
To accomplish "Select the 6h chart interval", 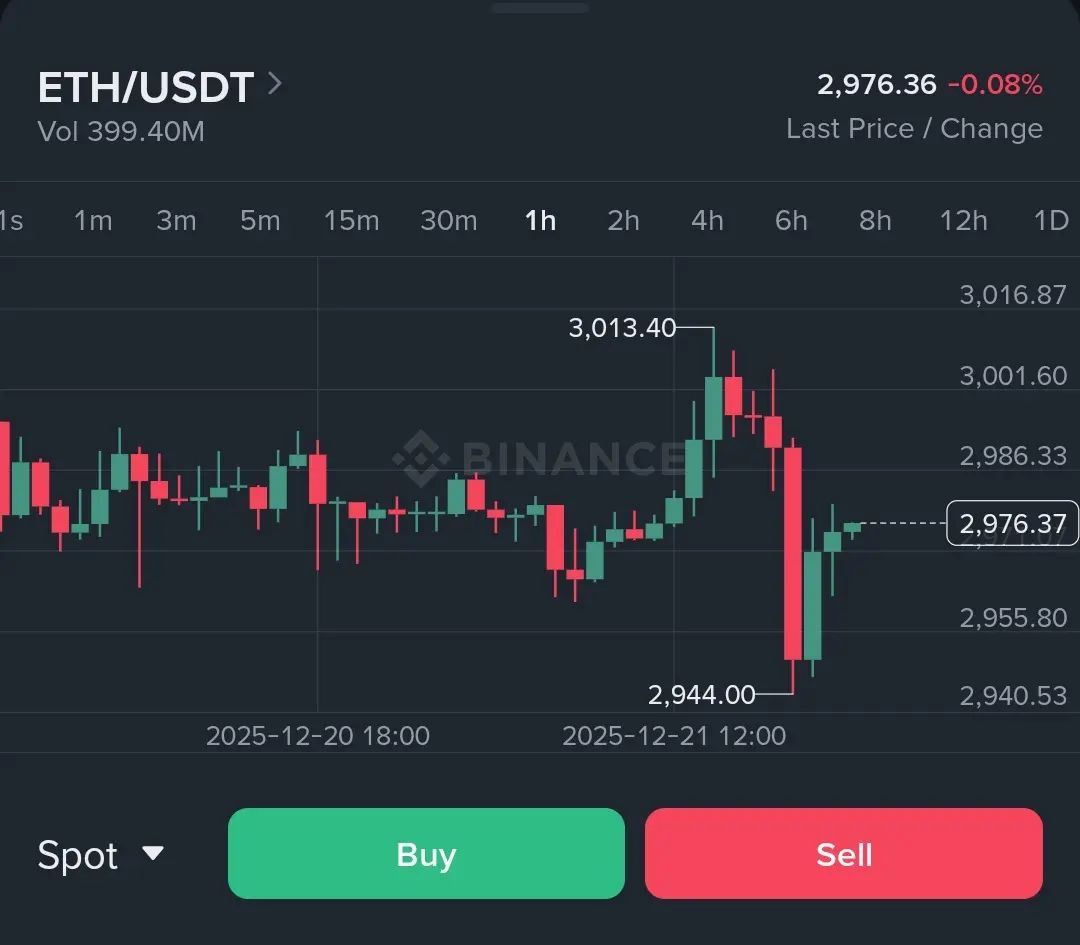I will coord(791,220).
